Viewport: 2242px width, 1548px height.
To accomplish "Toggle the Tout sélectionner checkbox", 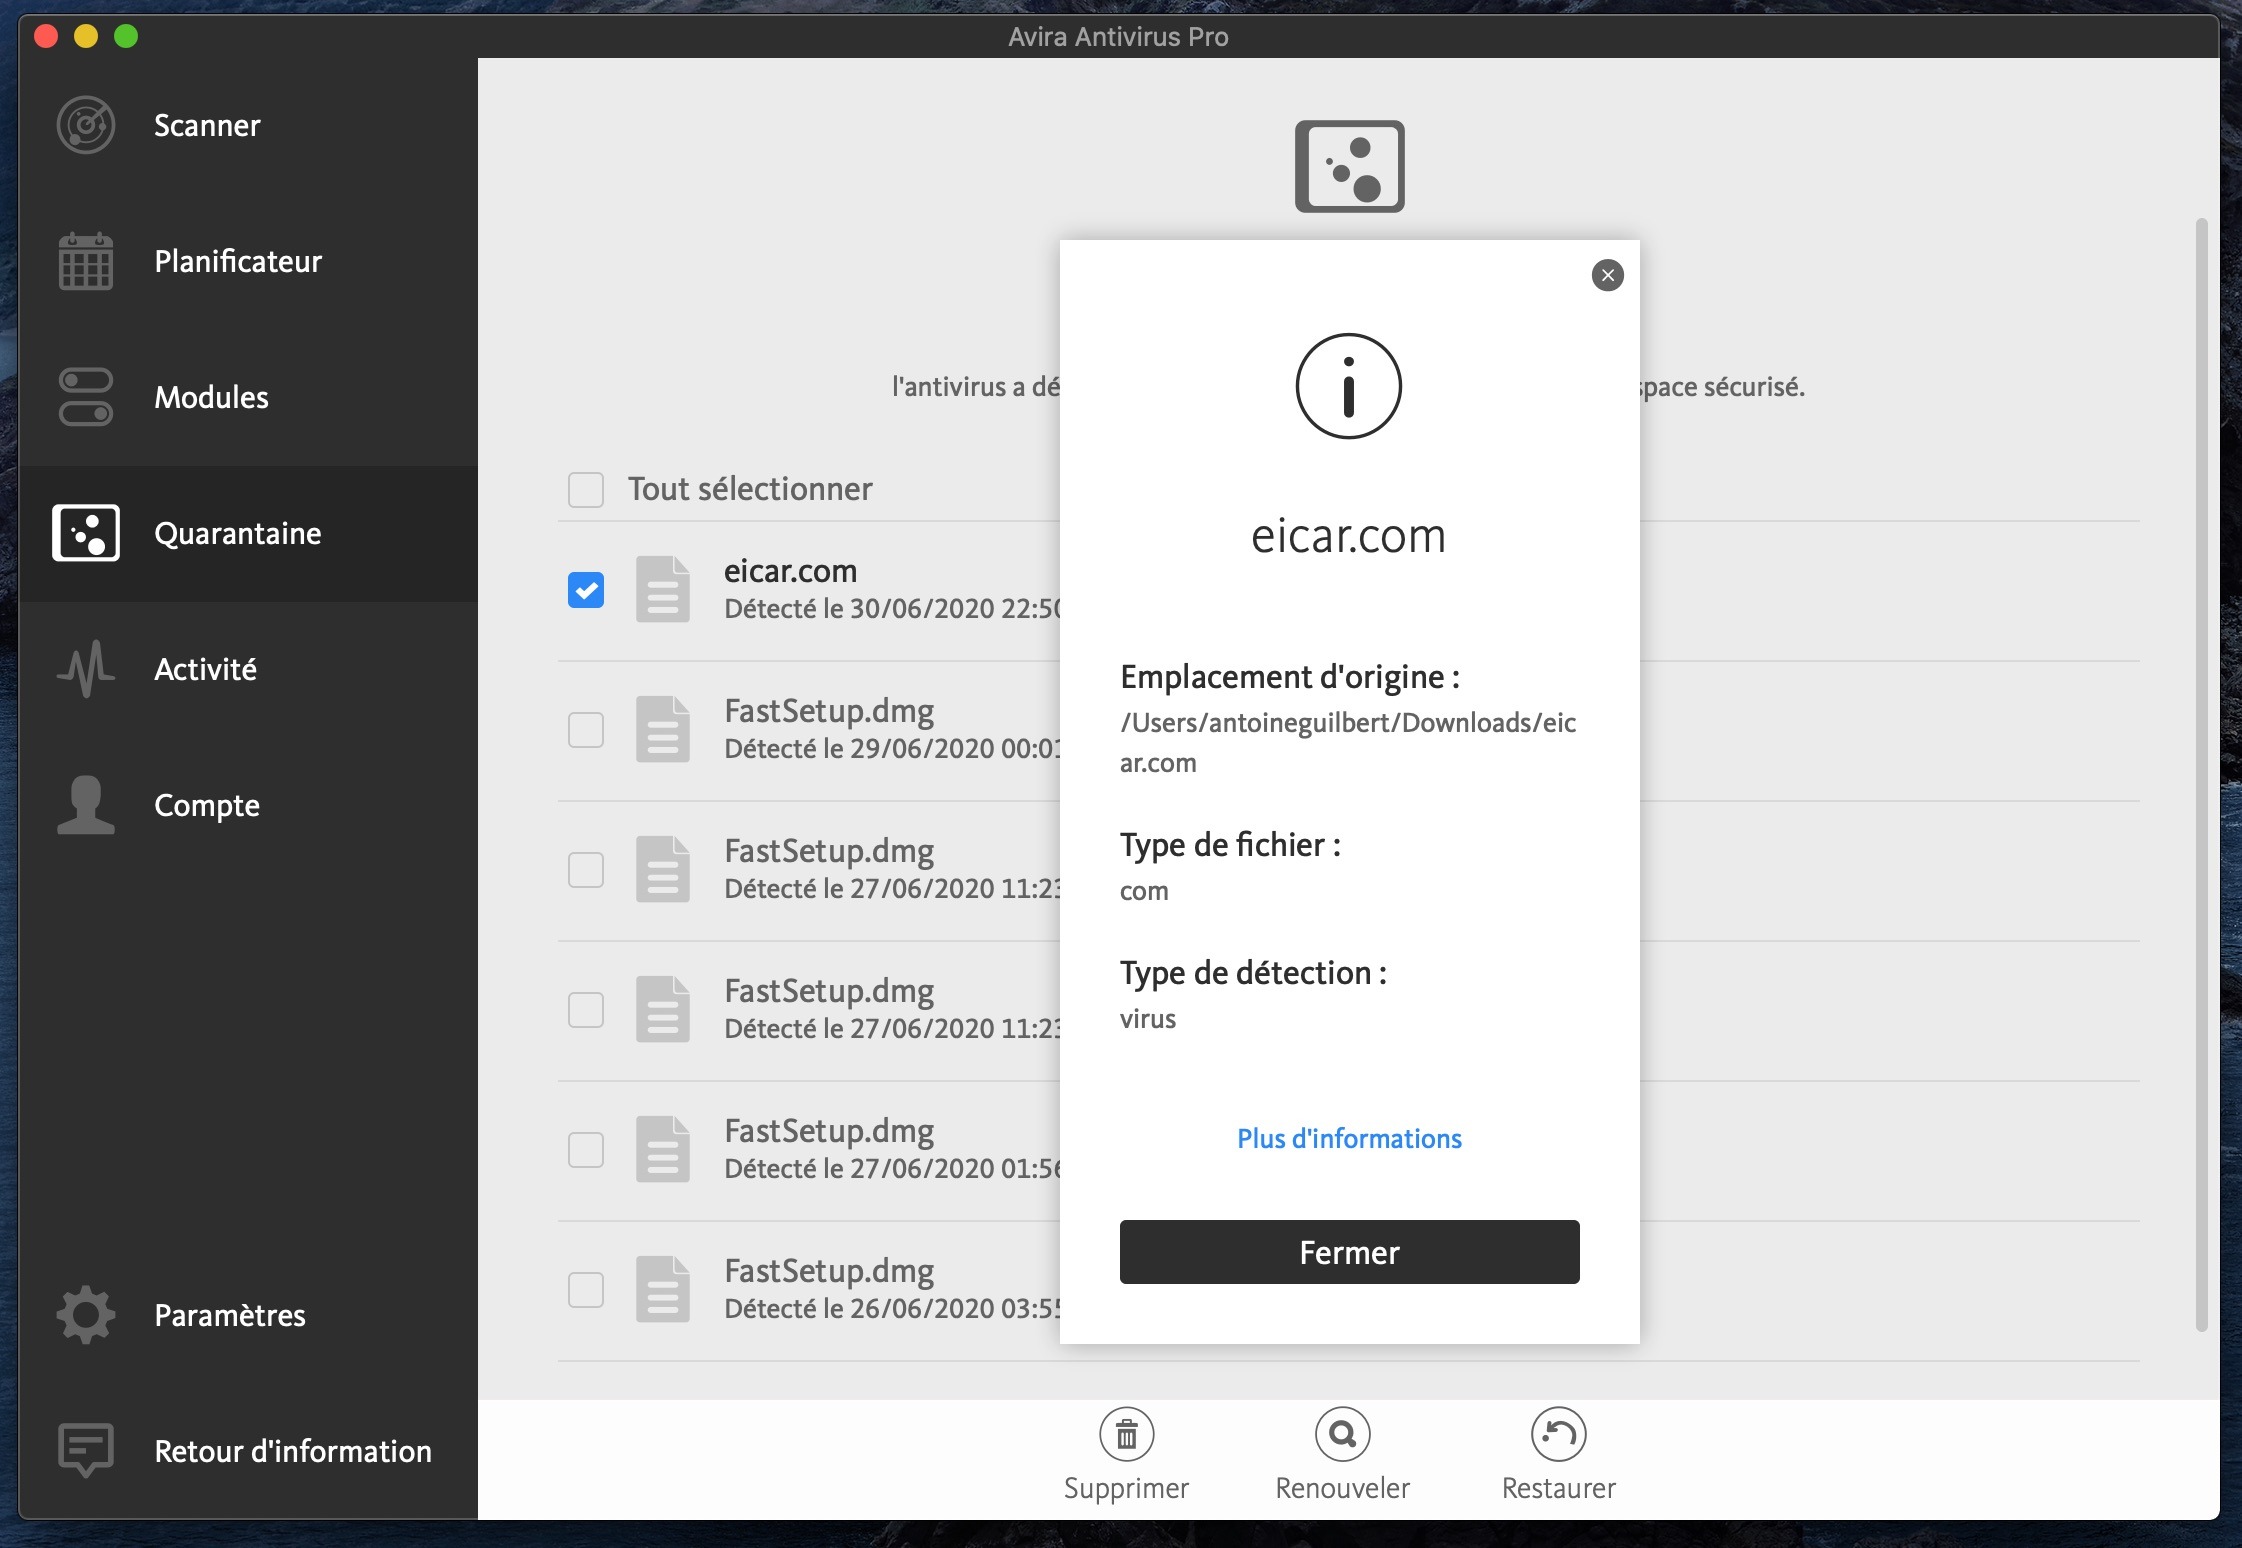I will coord(586,490).
